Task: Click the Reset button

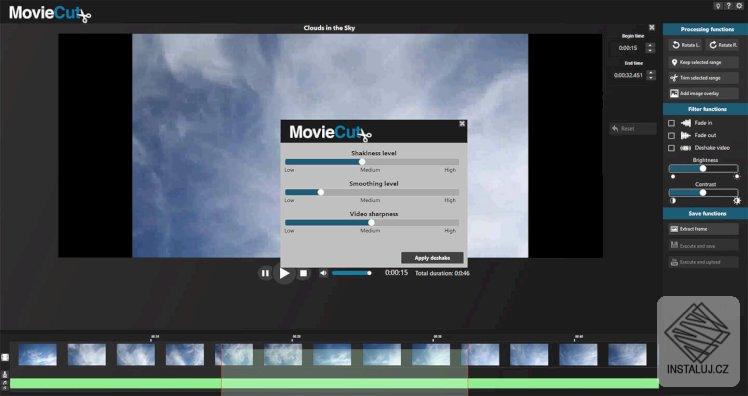Action: tap(633, 128)
